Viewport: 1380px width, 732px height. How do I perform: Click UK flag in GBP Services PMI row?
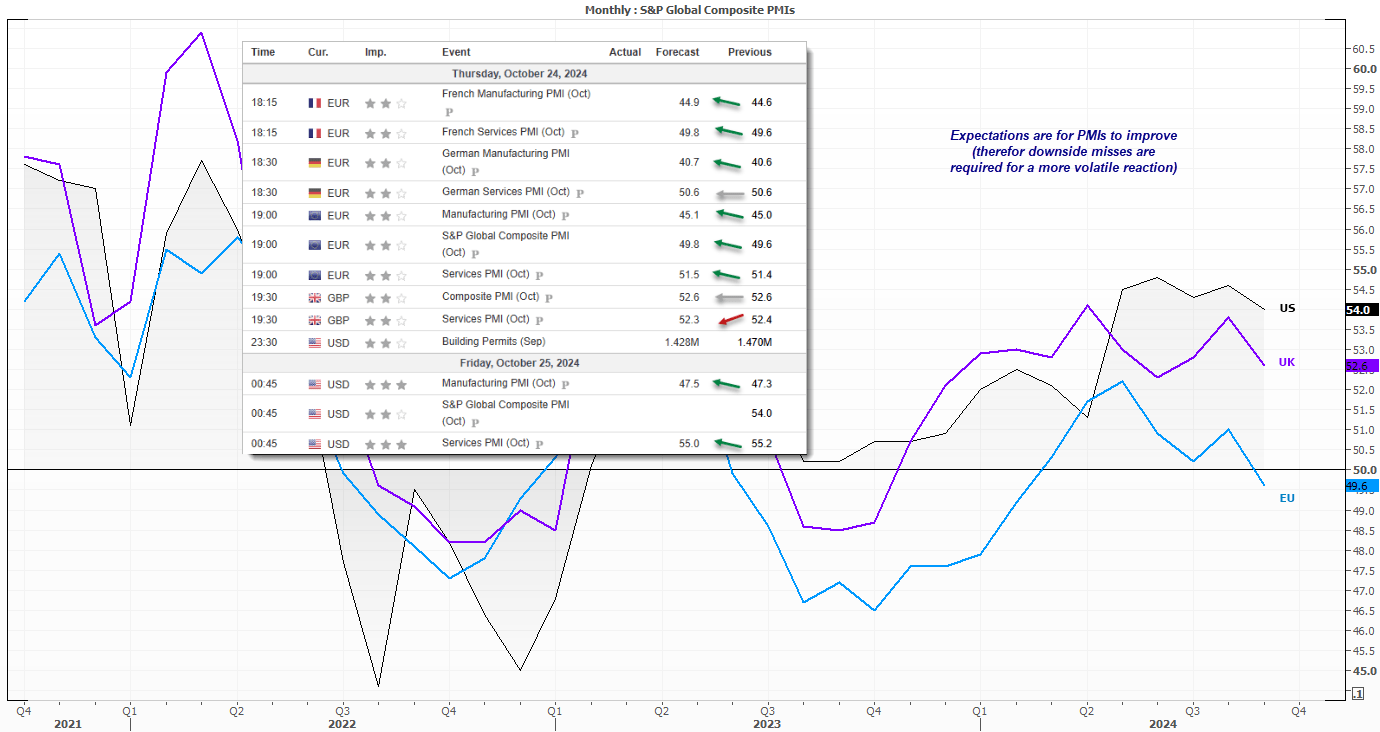(x=314, y=320)
